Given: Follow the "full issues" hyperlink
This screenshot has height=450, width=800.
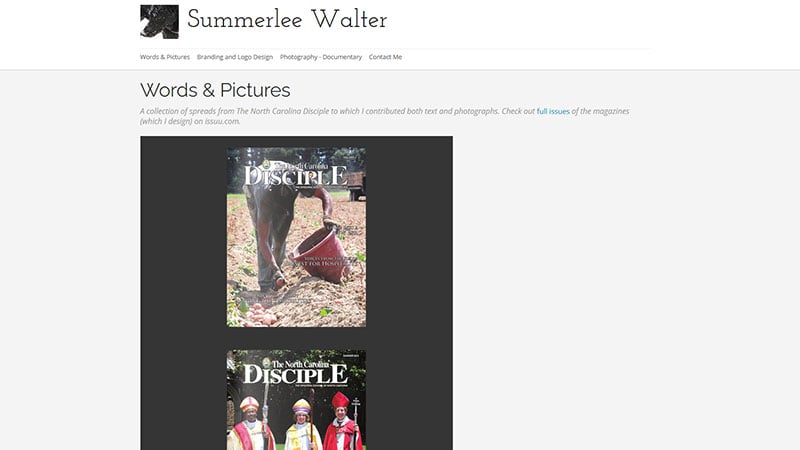Looking at the screenshot, I should (x=553, y=111).
